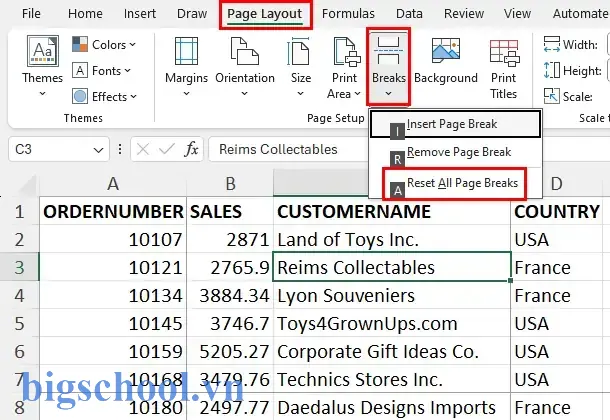
Task: Click the Scale icon
Action: 552,96
